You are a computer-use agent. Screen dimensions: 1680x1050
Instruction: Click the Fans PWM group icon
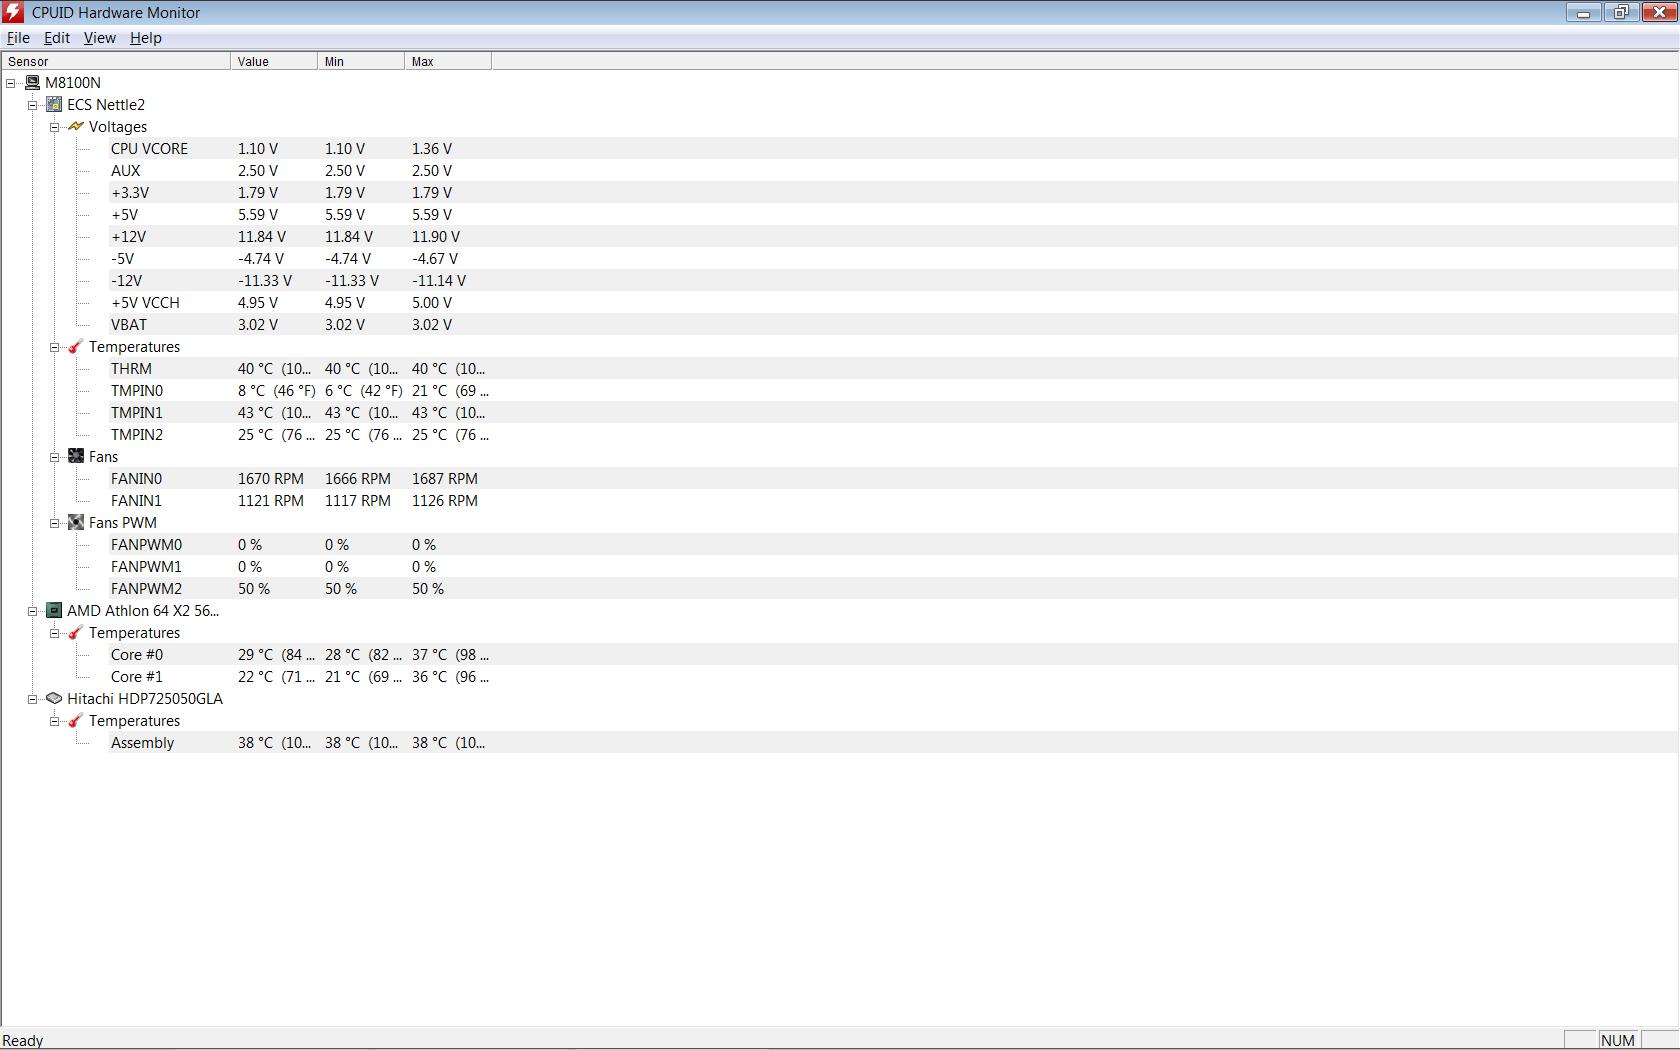(76, 523)
